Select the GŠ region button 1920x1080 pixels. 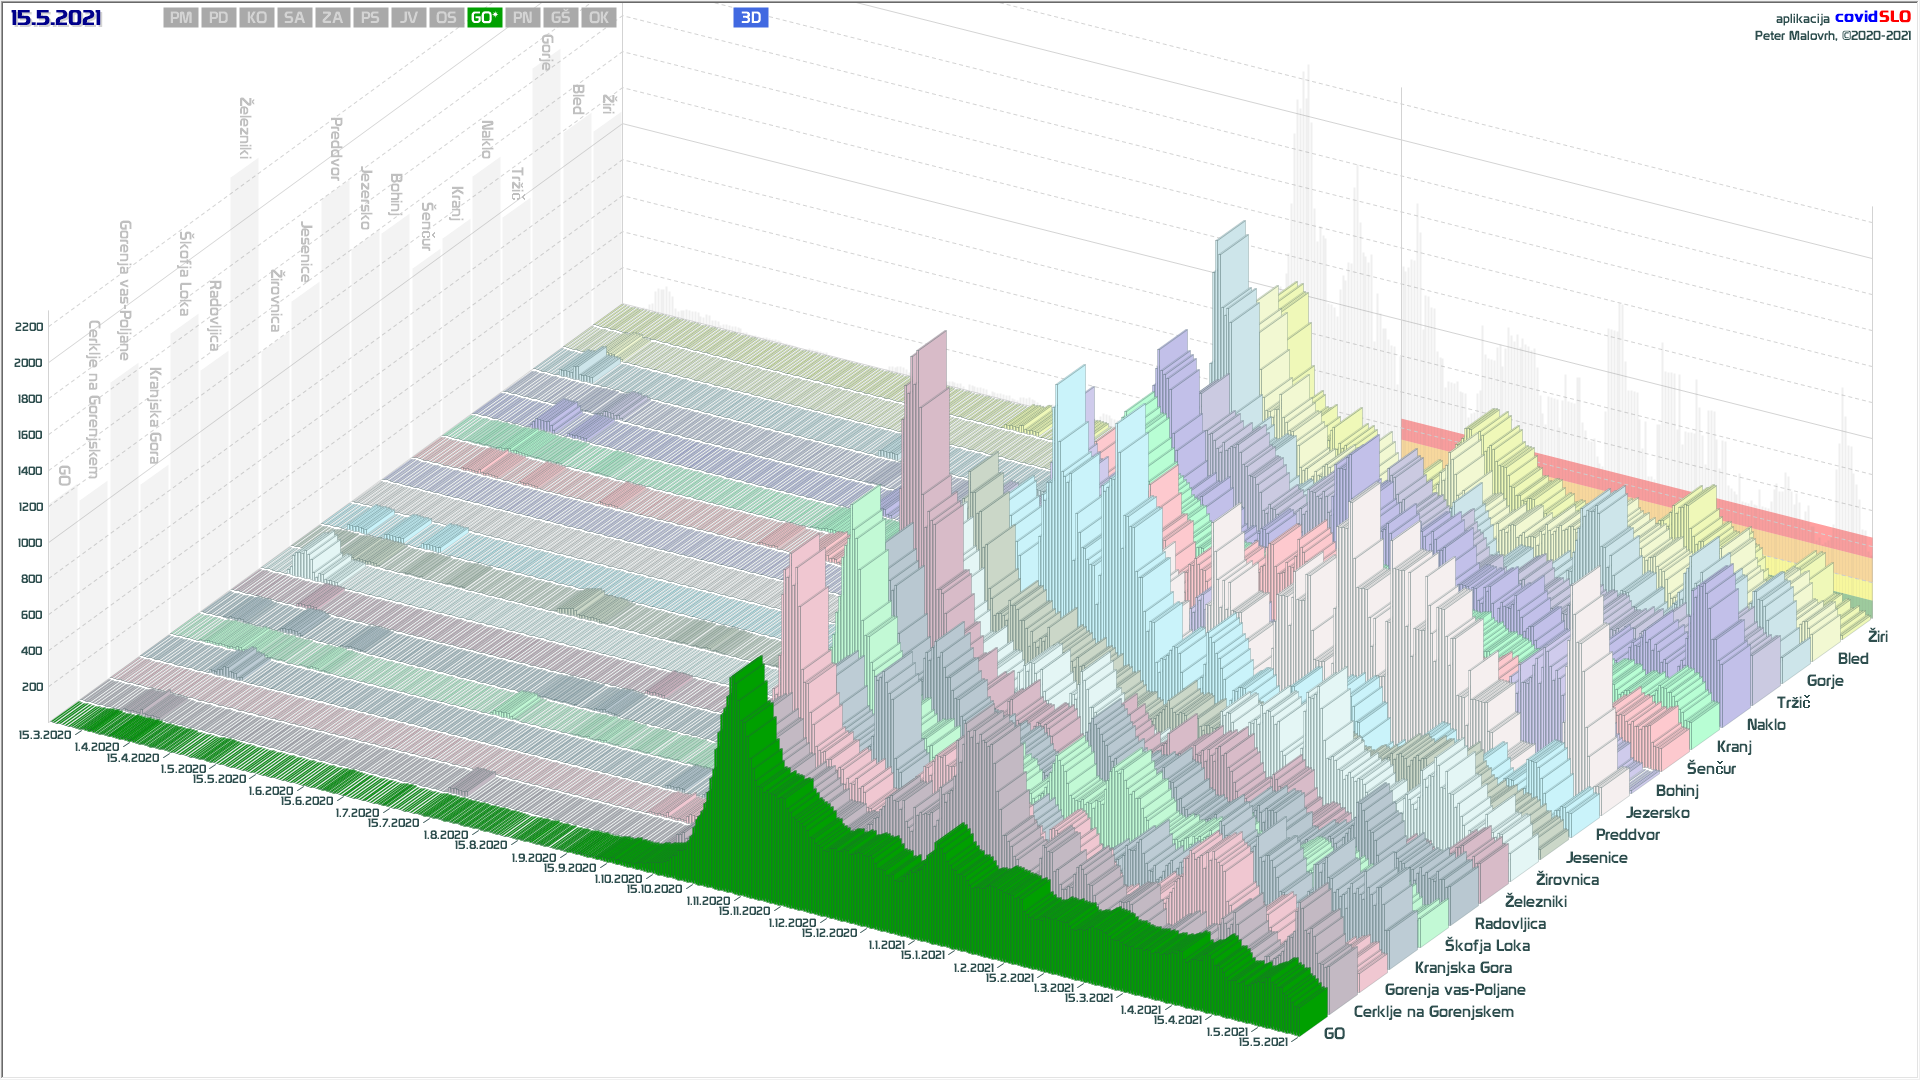pos(560,18)
